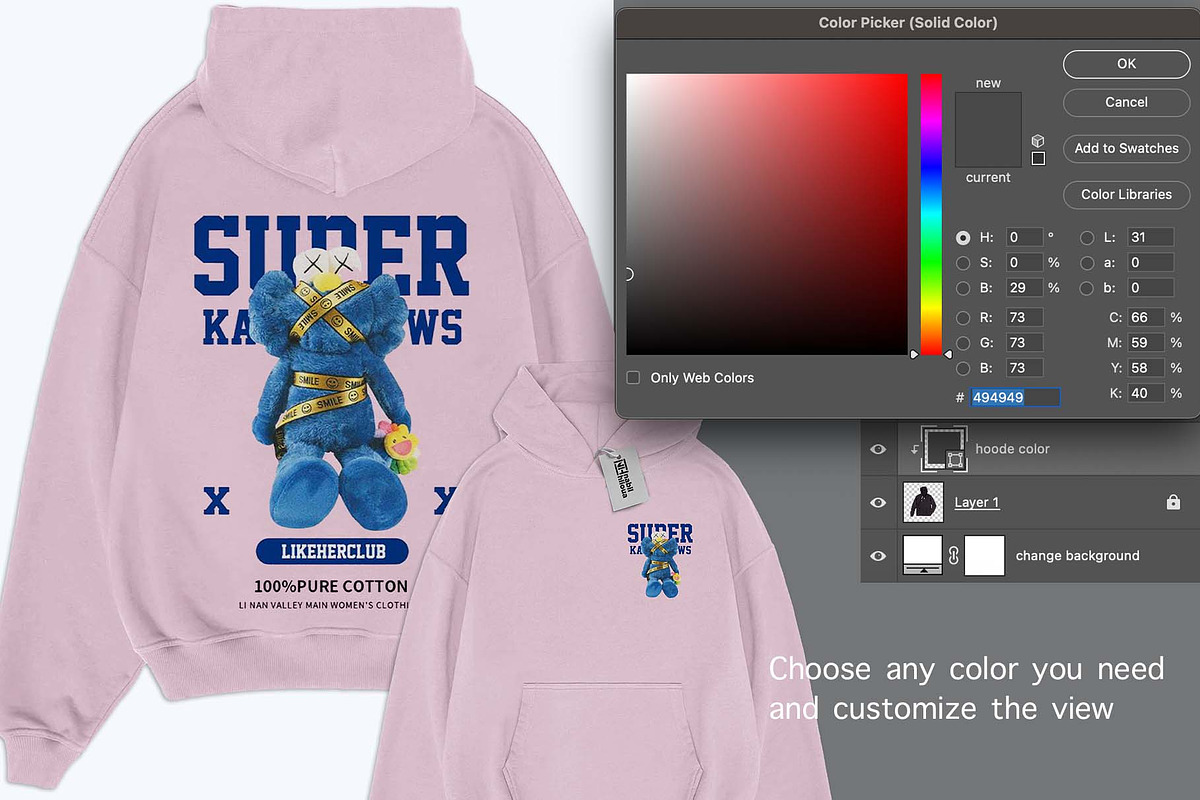Screen dimensions: 1200x800
Task: Click the G value field showing 73
Action: click(x=1024, y=343)
